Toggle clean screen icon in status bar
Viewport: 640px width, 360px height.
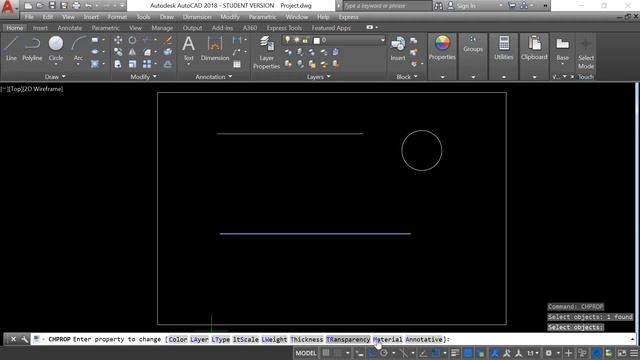(622, 353)
